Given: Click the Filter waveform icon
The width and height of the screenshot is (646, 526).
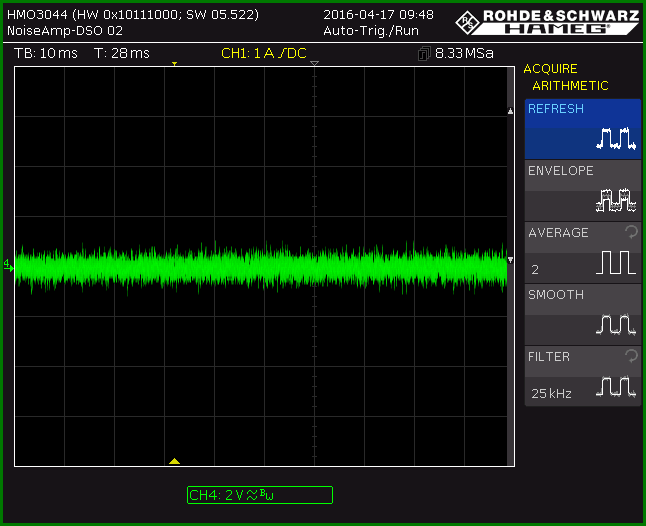Looking at the screenshot, I should pyautogui.click(x=616, y=386).
